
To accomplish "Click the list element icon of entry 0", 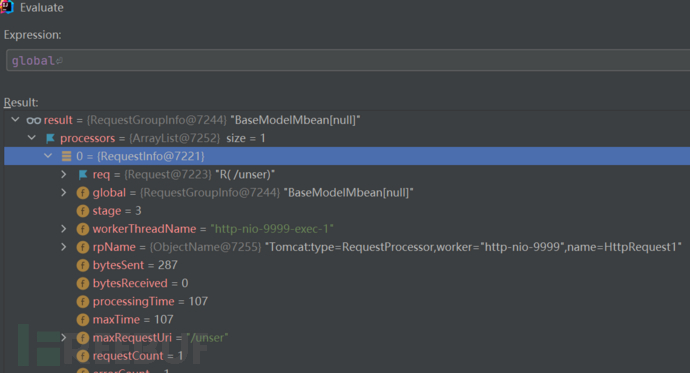I will click(66, 156).
